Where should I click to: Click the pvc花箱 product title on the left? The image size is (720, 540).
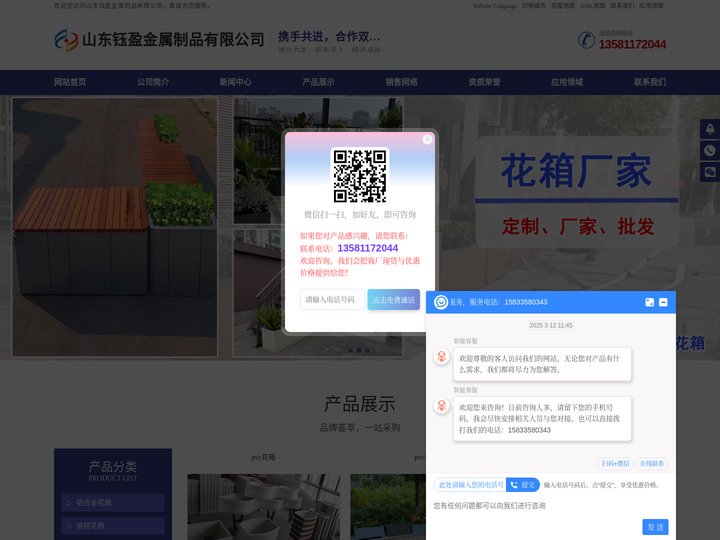[x=263, y=457]
